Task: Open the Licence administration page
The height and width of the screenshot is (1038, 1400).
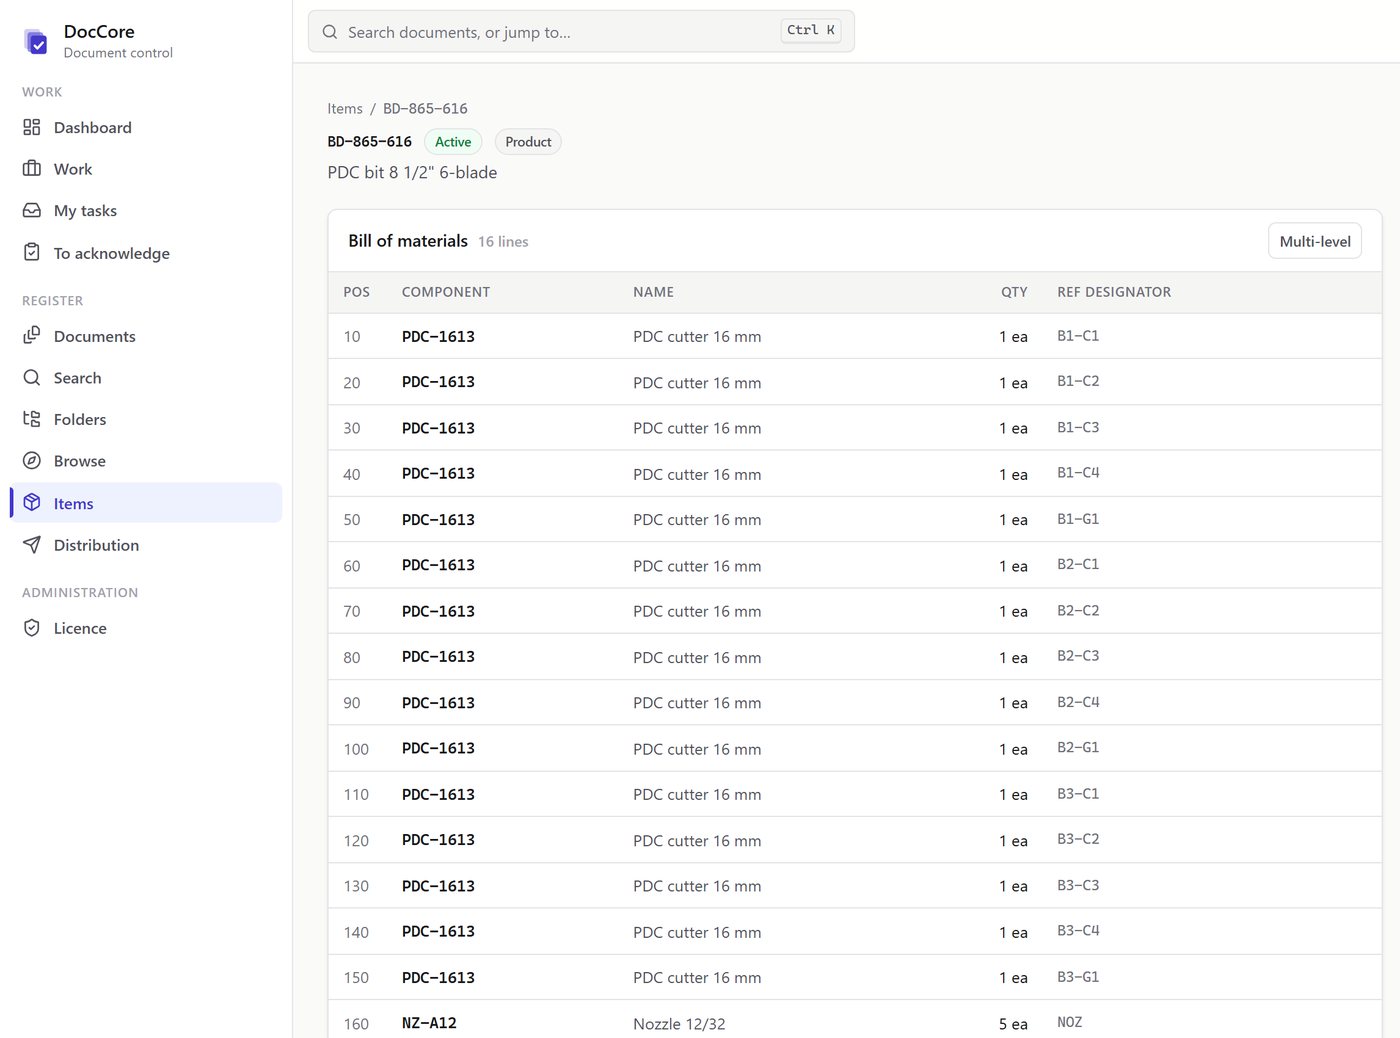Action: 146,628
